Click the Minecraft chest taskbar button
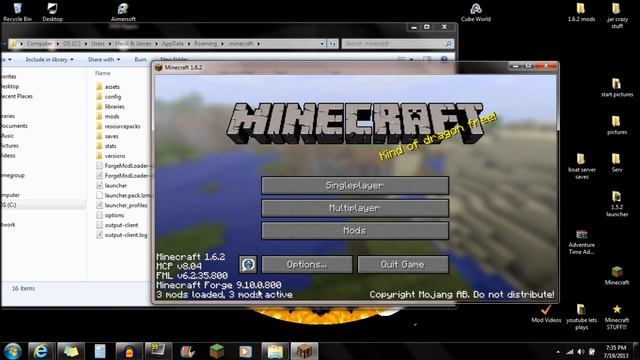640x360 pixels. [x=304, y=351]
